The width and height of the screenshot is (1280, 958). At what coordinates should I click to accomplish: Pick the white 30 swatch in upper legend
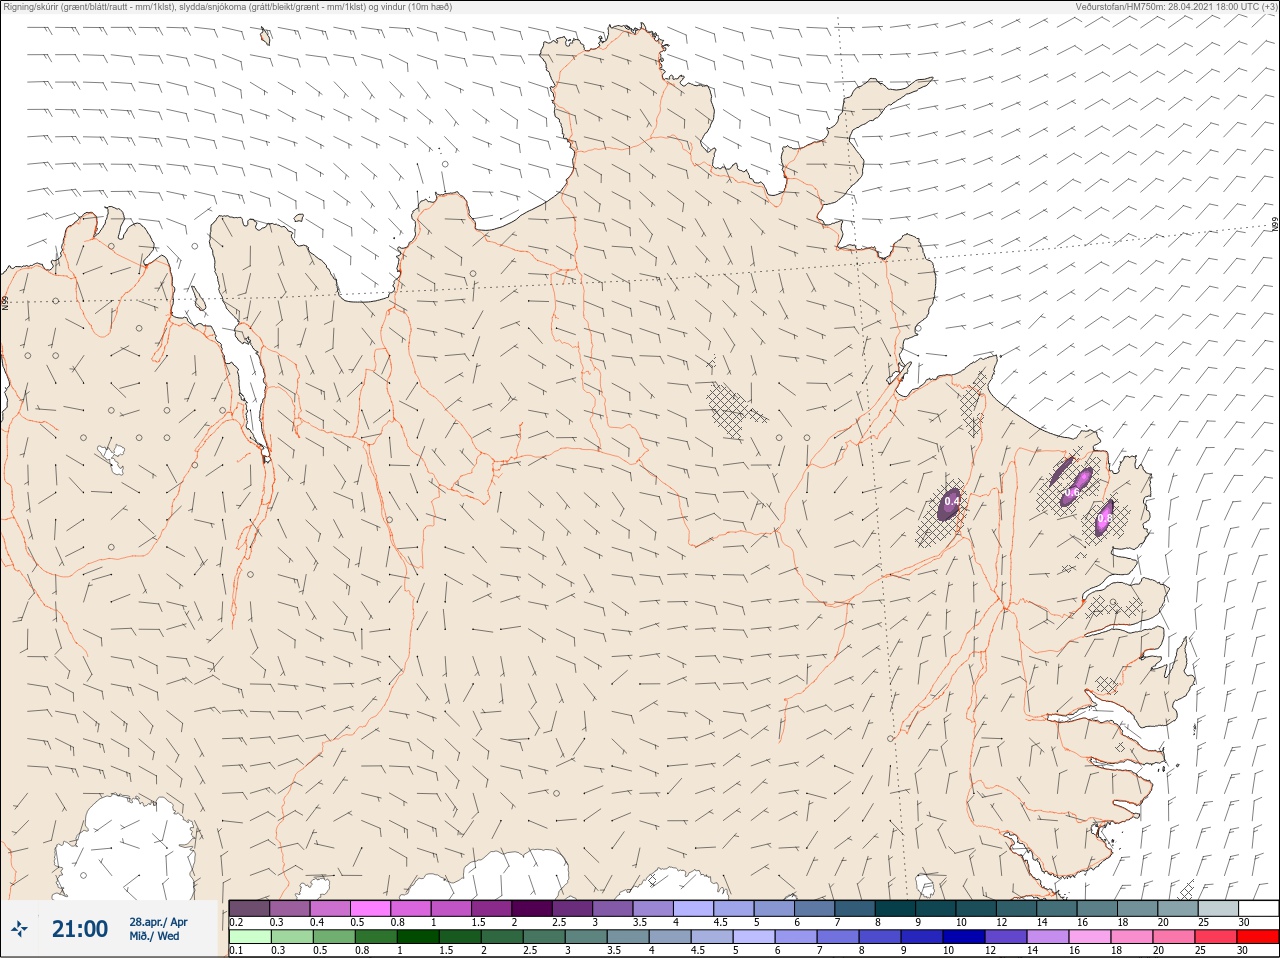point(1258,908)
